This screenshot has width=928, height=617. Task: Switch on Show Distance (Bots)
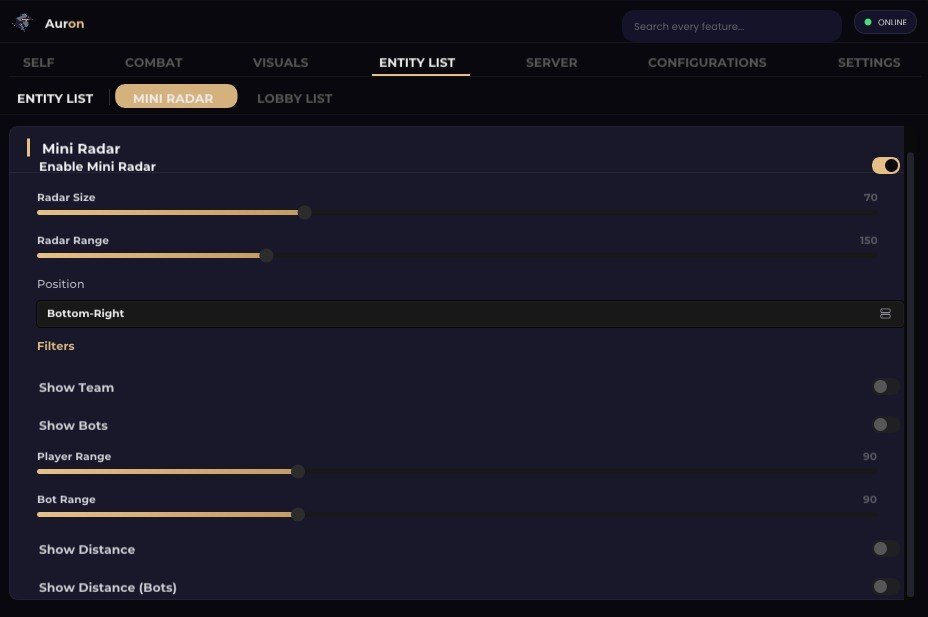(885, 587)
